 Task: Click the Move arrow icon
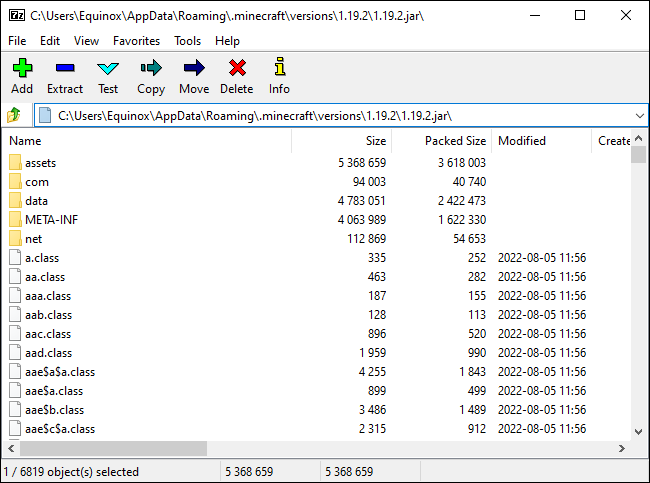point(194,68)
